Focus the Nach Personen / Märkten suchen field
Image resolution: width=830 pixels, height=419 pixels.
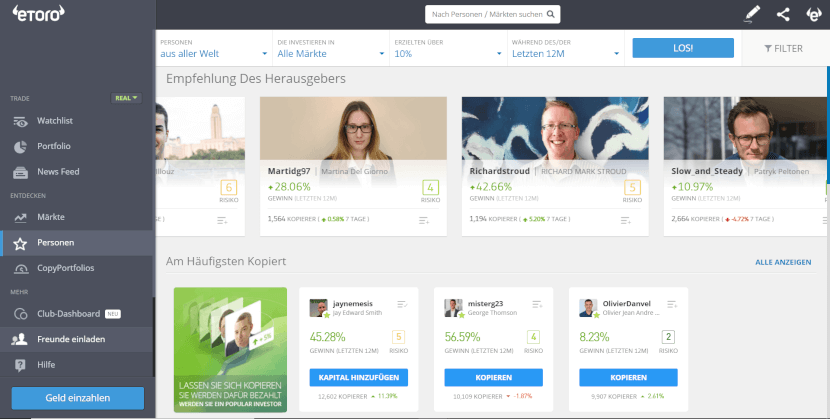492,14
